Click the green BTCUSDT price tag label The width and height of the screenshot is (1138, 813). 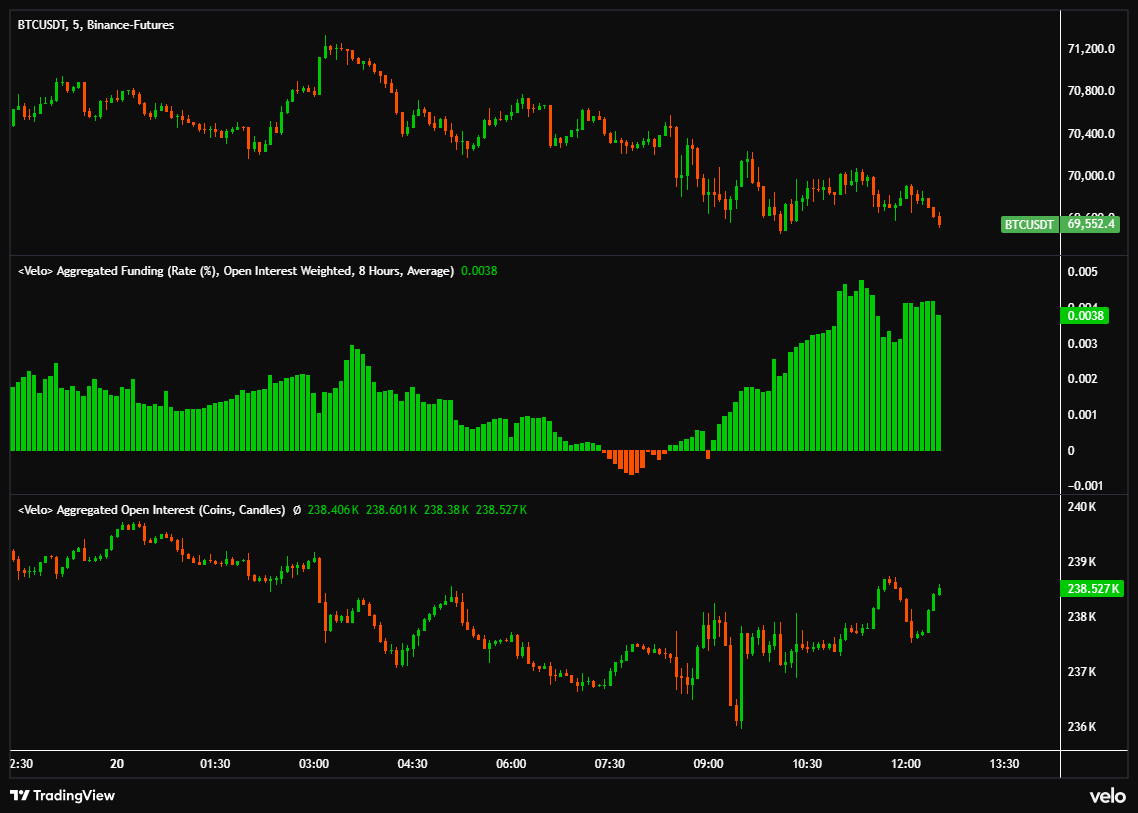point(1028,224)
